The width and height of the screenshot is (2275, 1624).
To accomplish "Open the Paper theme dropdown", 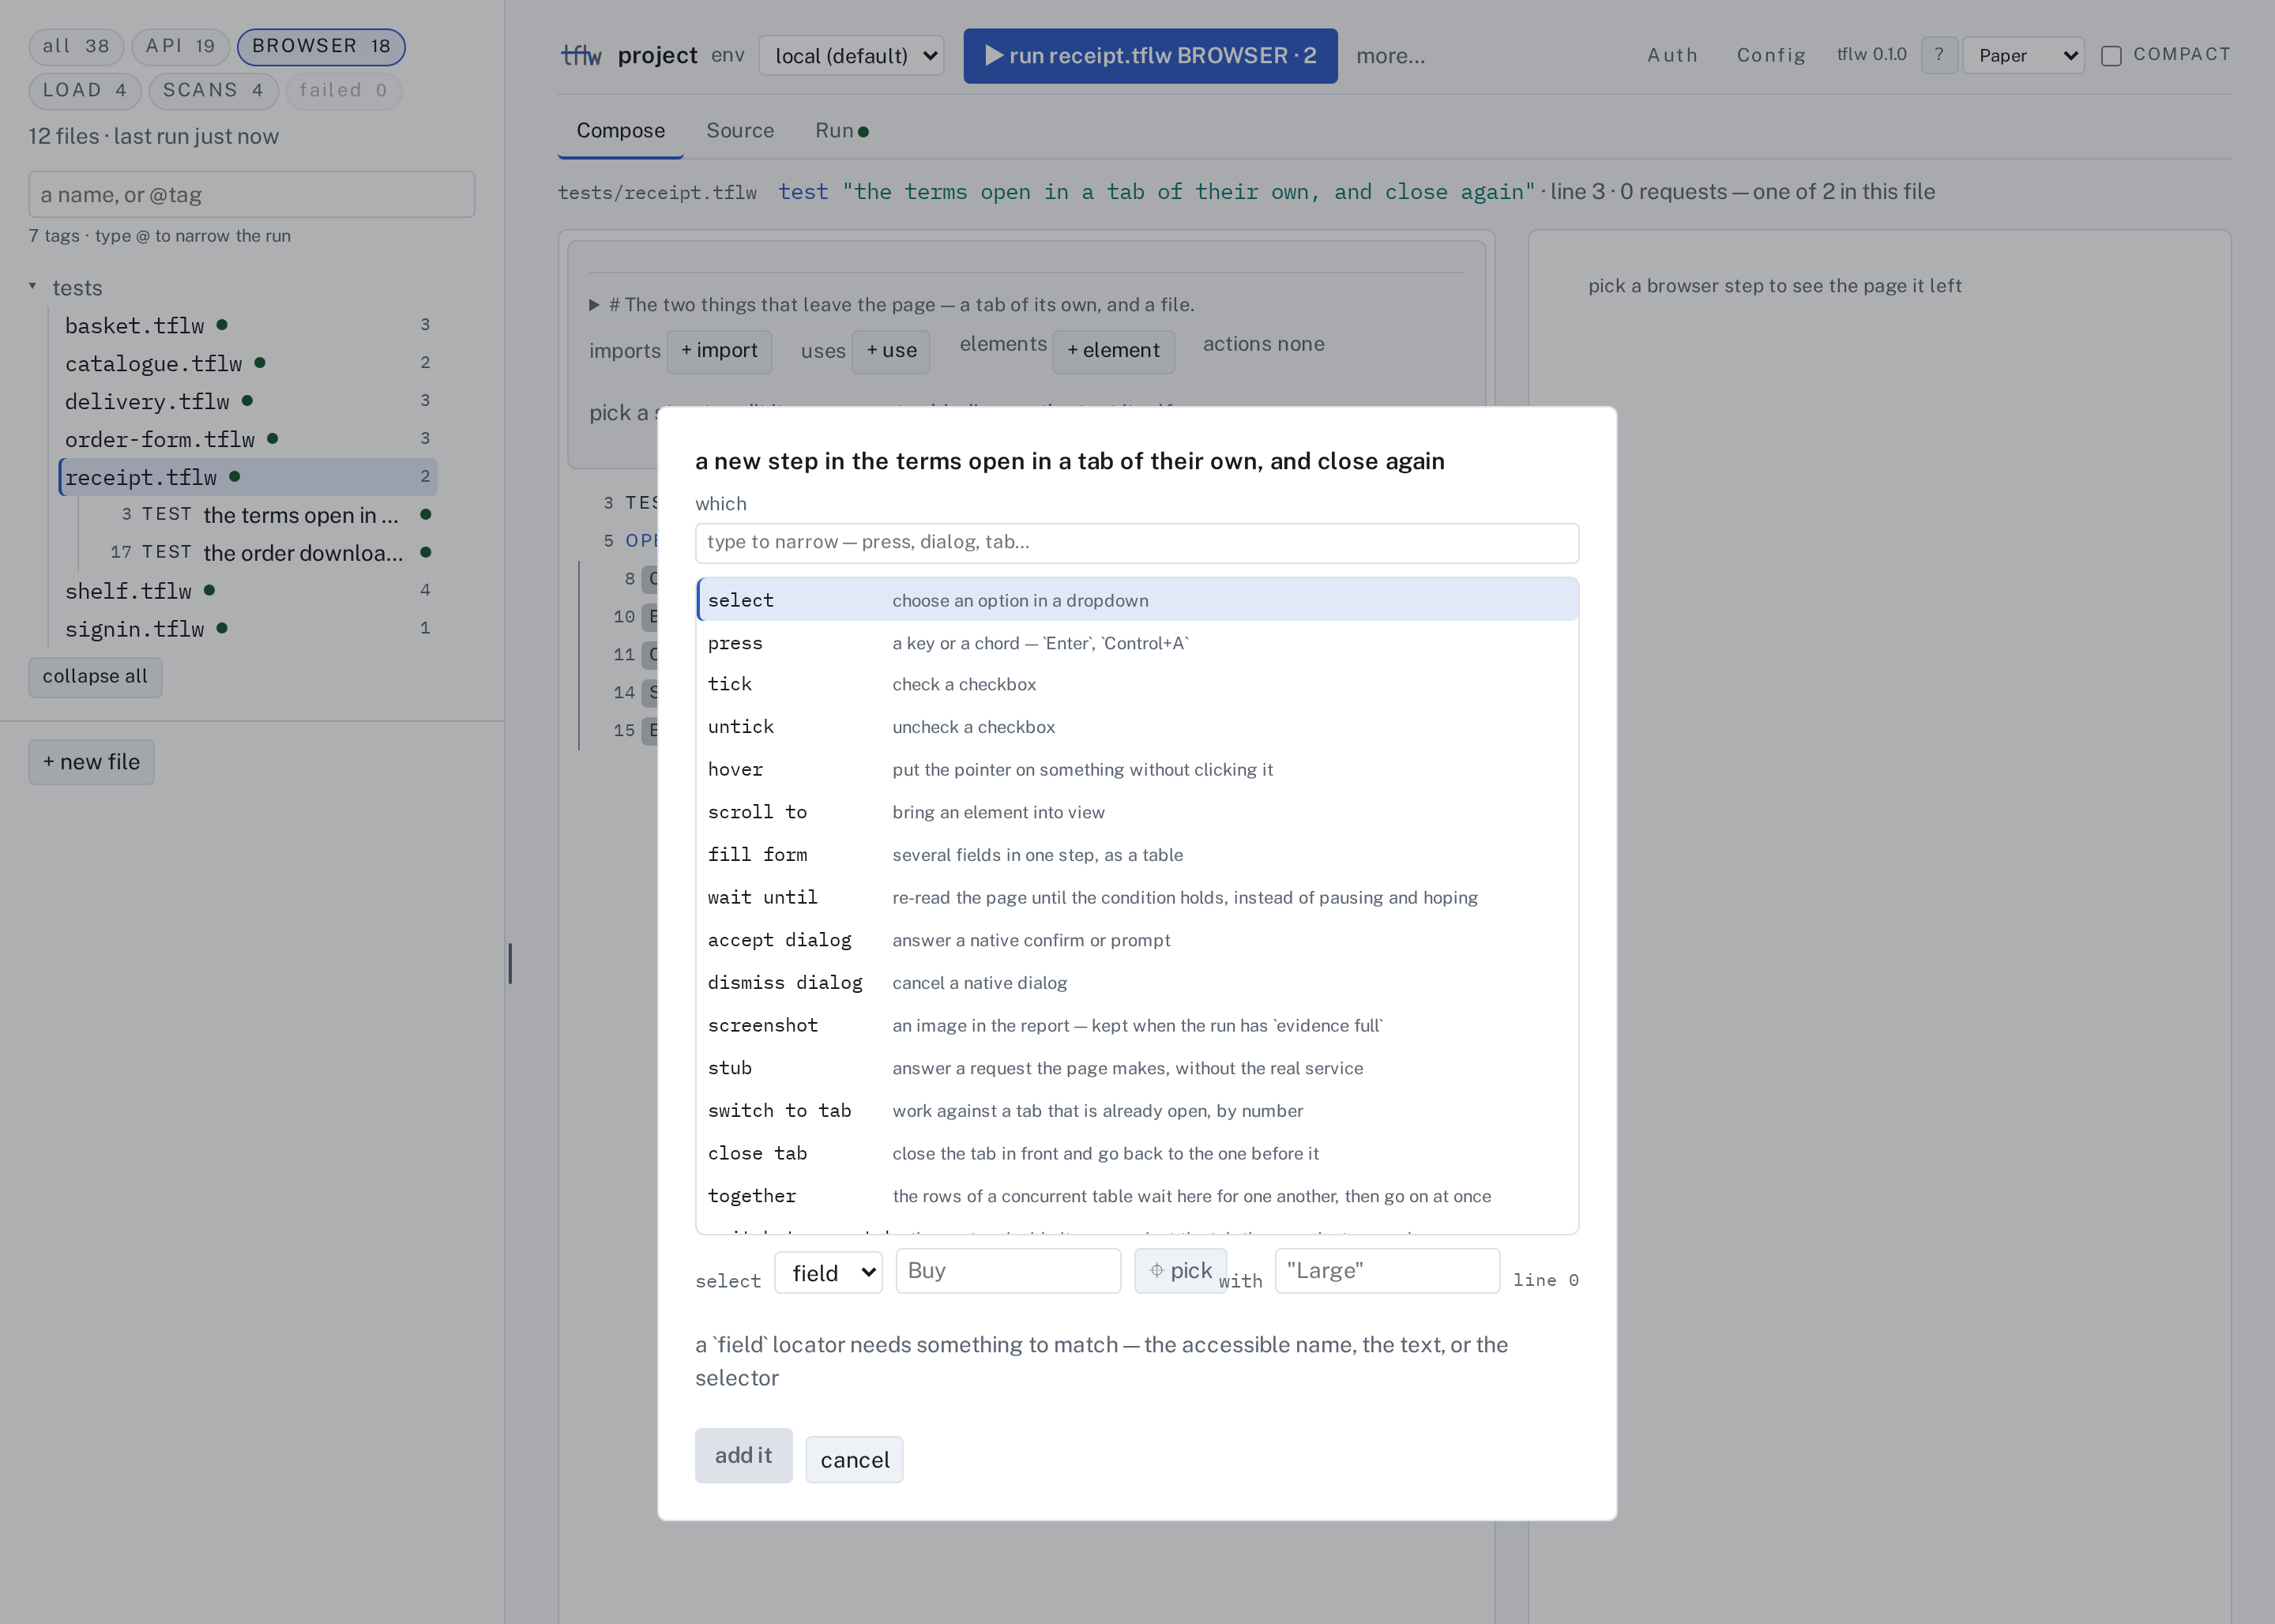I will pyautogui.click(x=2023, y=56).
